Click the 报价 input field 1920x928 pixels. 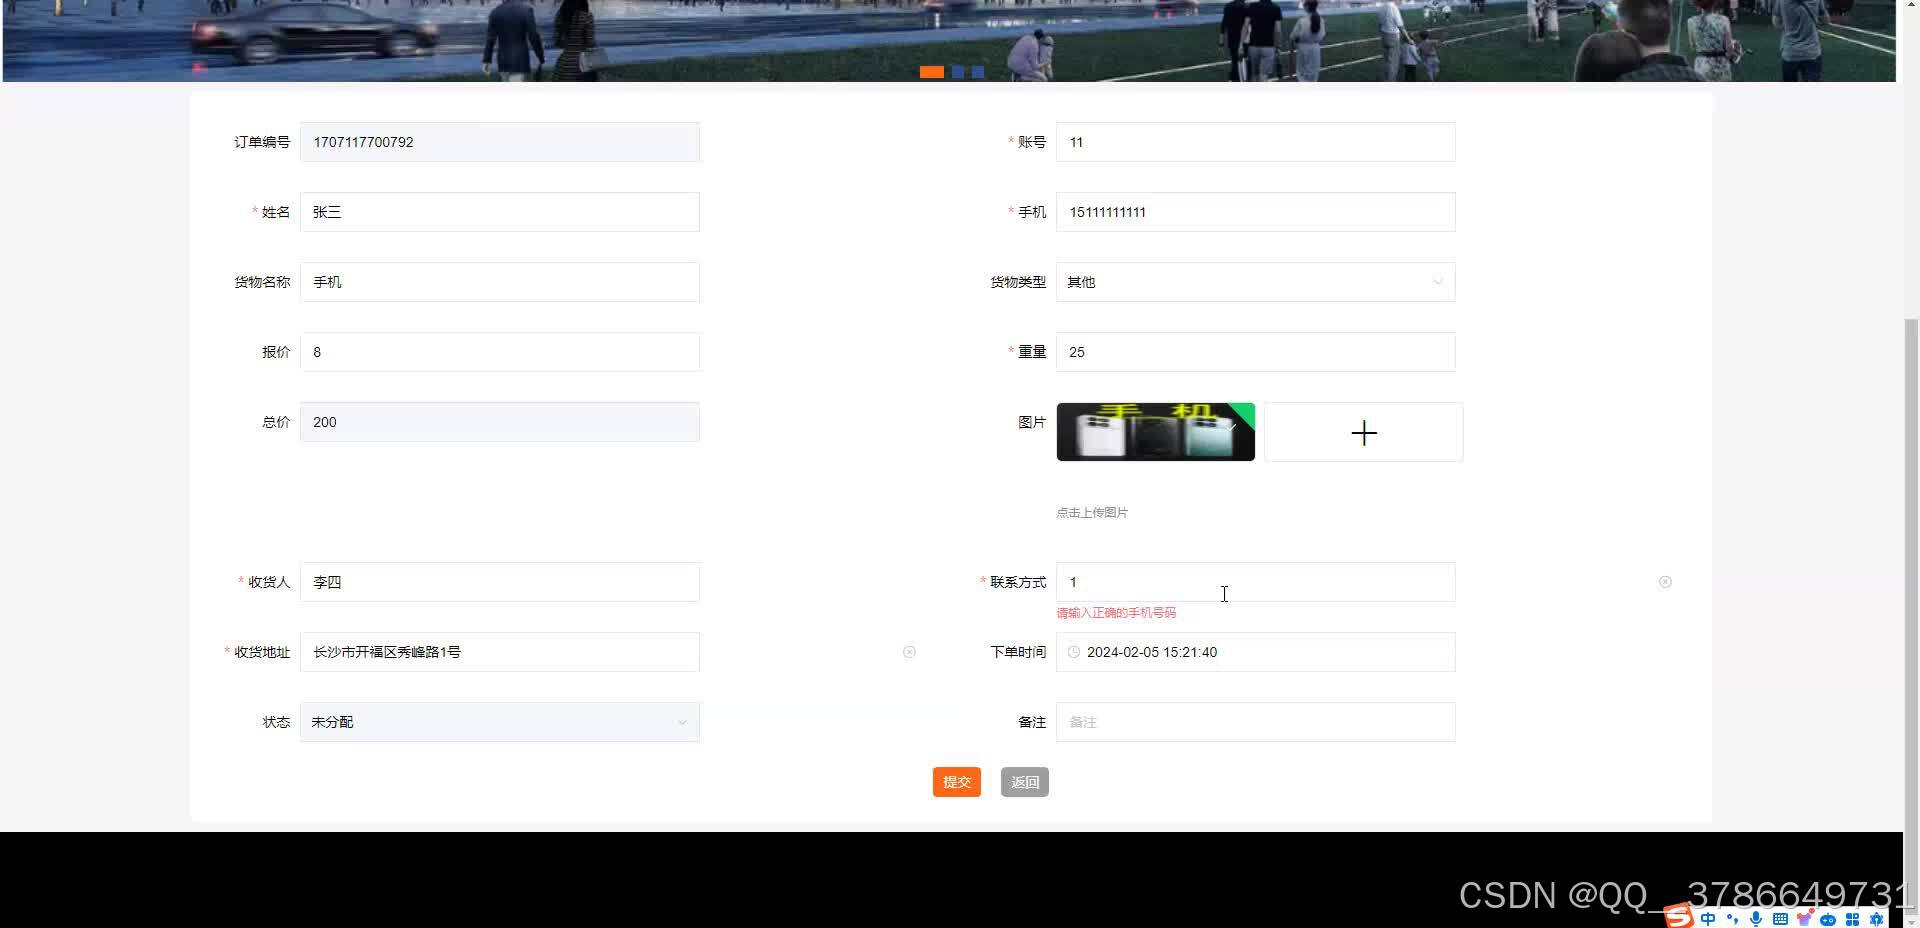[x=500, y=352]
